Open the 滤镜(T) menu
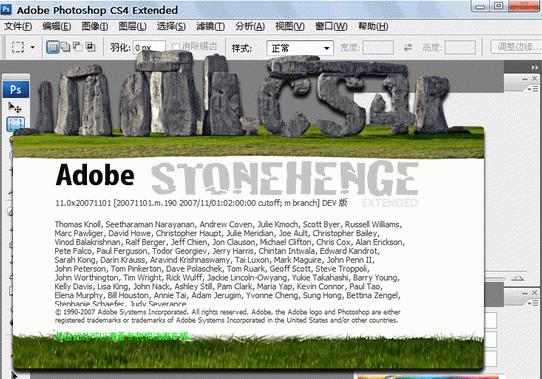This screenshot has height=379, width=542. 210,26
